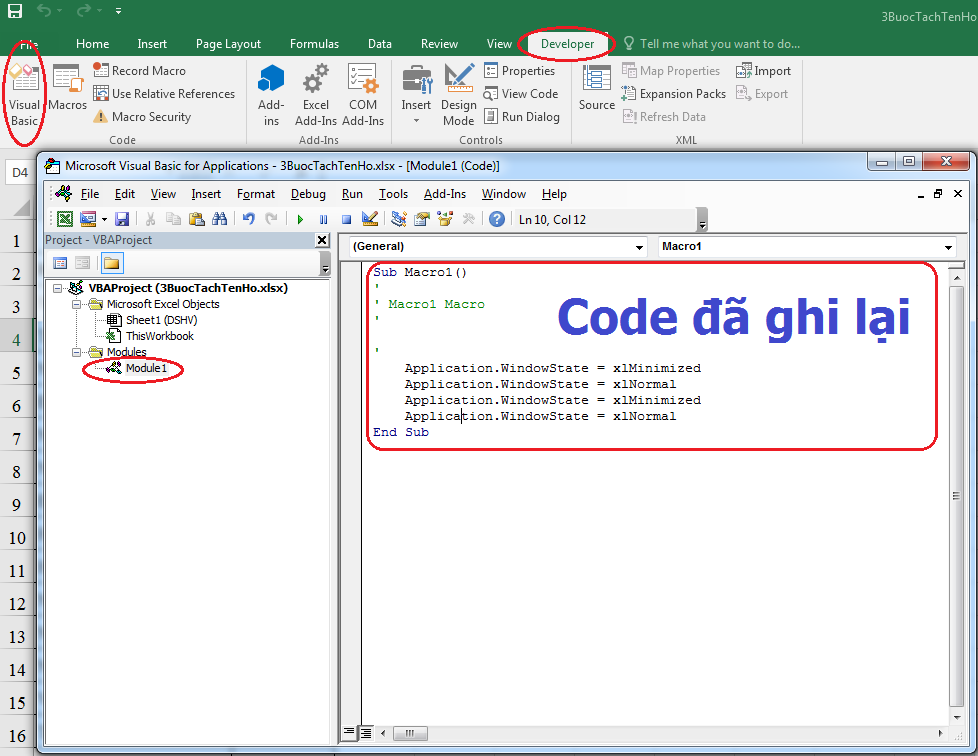The height and width of the screenshot is (756, 978).
Task: Save the project with the Save icon
Action: 122,219
